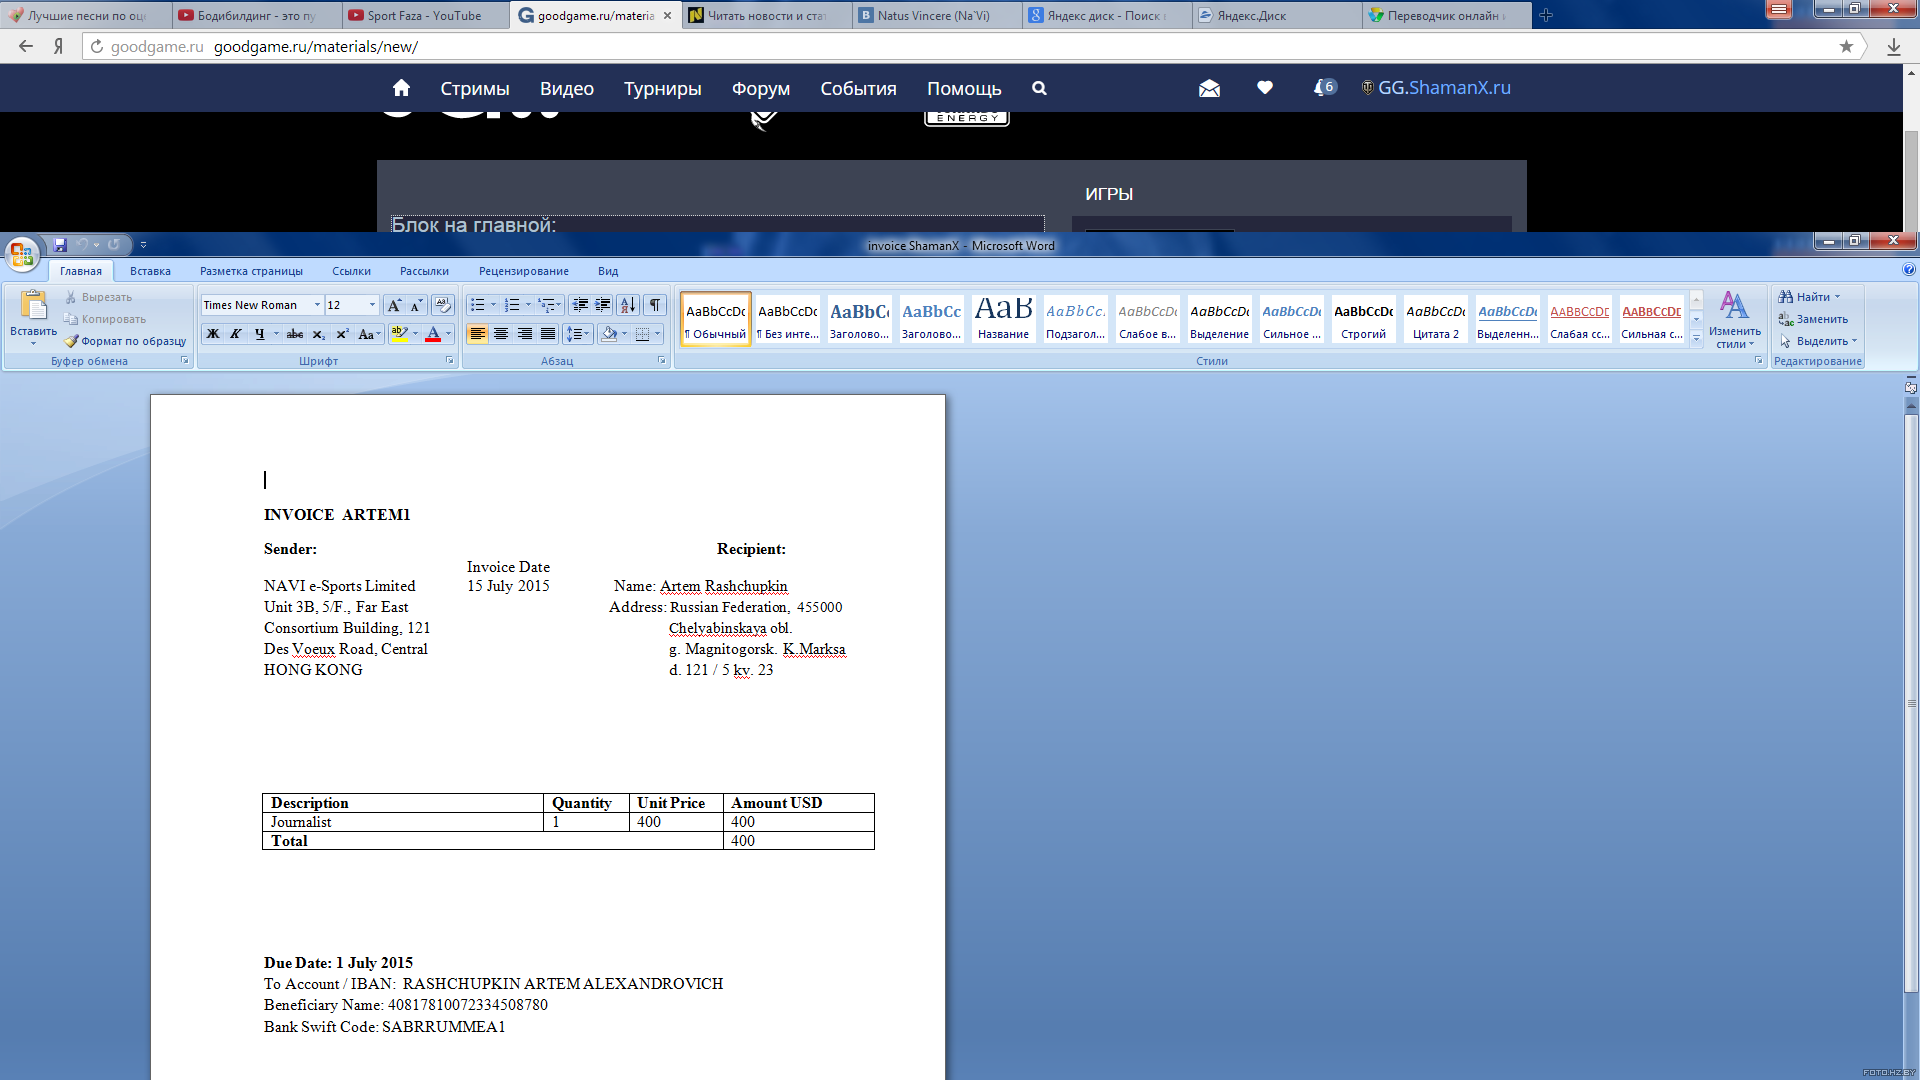The image size is (1920, 1080).
Task: Apply superscript formatting
Action: click(x=342, y=334)
